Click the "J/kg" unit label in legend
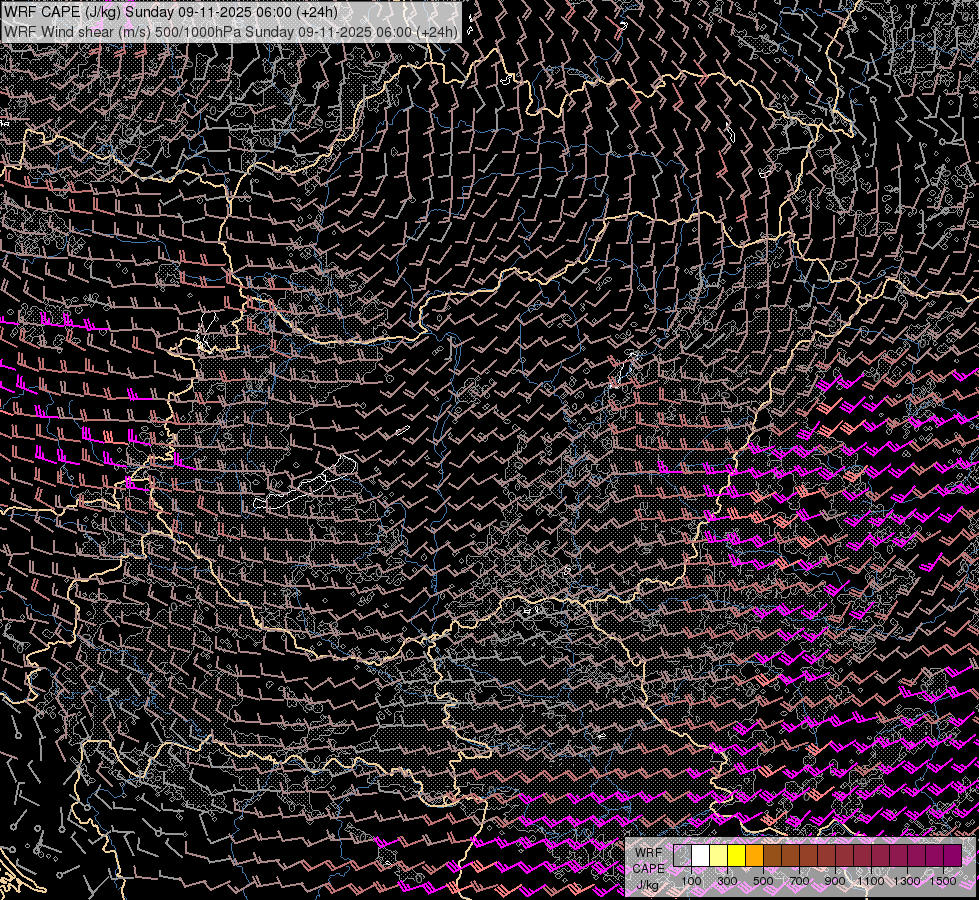Screen dimensions: 979x900 648,885
